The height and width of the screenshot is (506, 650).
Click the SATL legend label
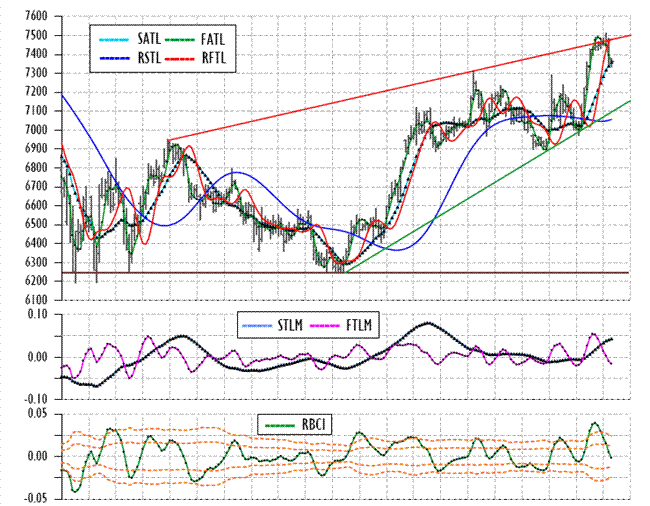149,39
